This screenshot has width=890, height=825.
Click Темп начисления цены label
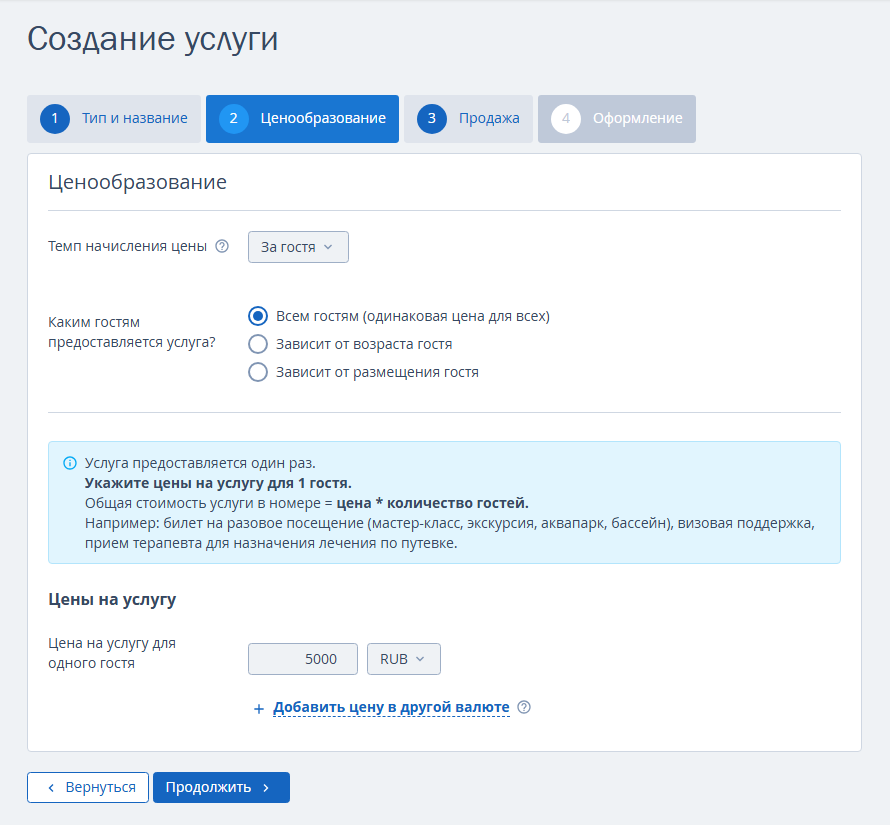coord(127,246)
